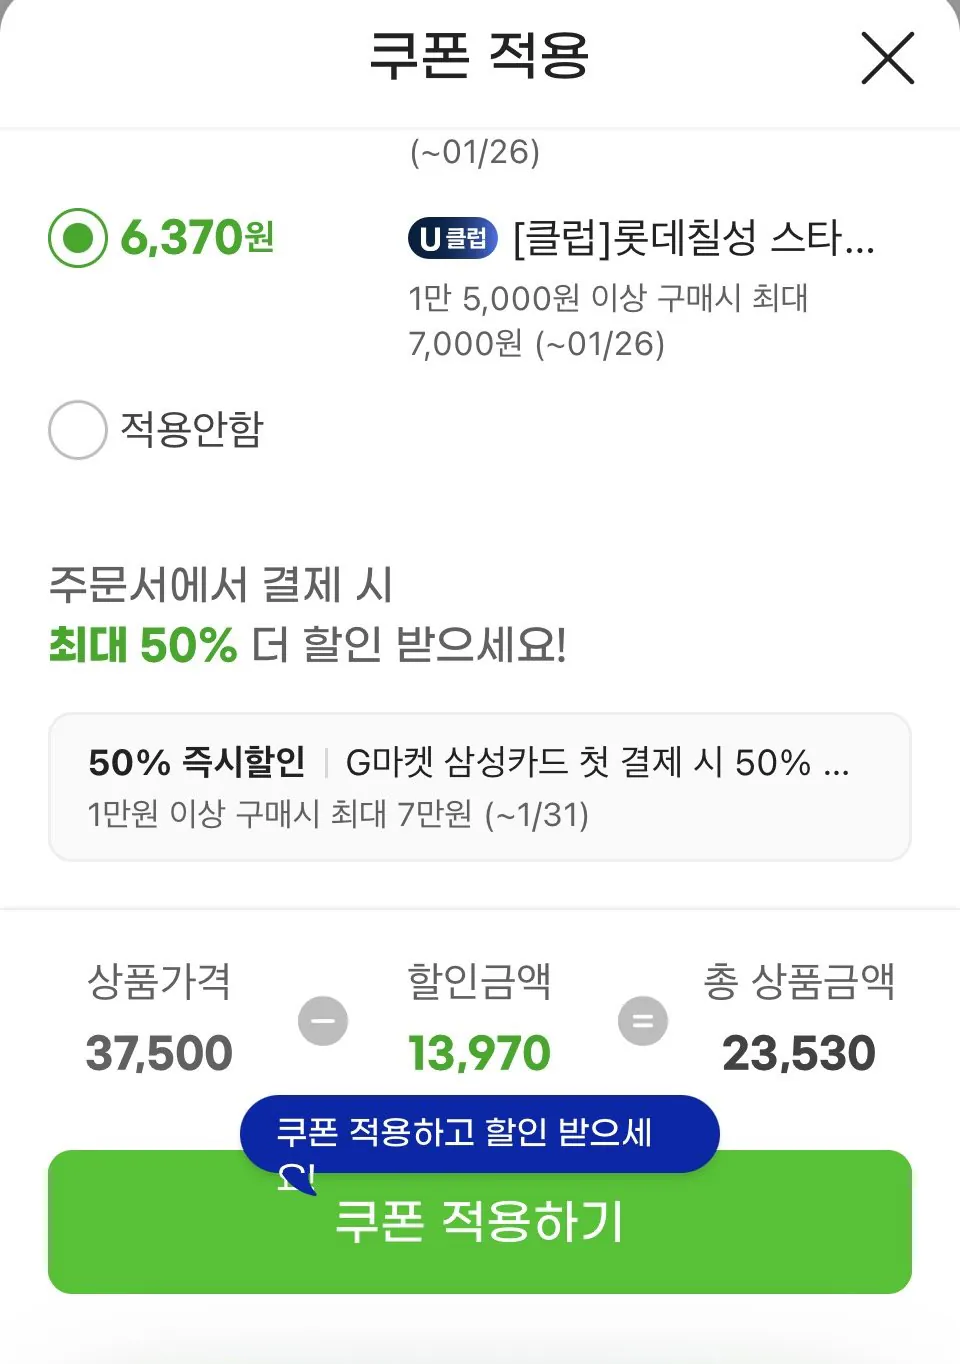The width and height of the screenshot is (960, 1364).
Task: Tap the X close icon at top right
Action: click(x=886, y=58)
